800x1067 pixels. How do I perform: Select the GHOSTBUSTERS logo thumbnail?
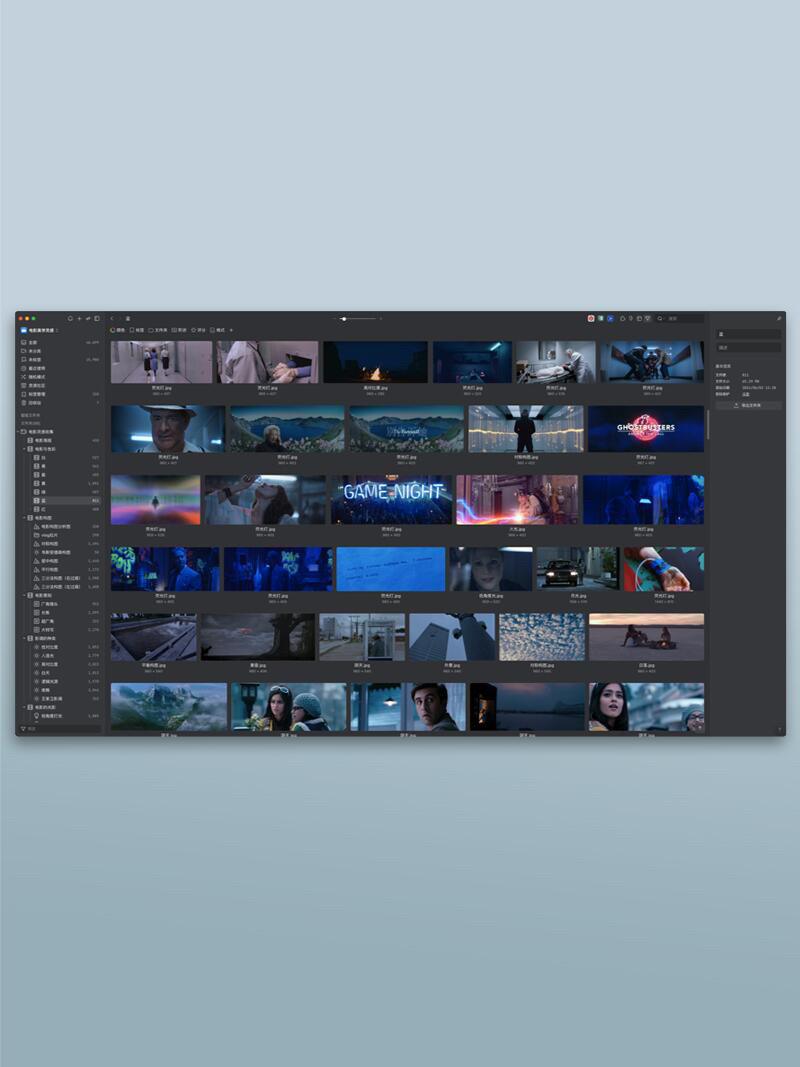click(x=646, y=429)
